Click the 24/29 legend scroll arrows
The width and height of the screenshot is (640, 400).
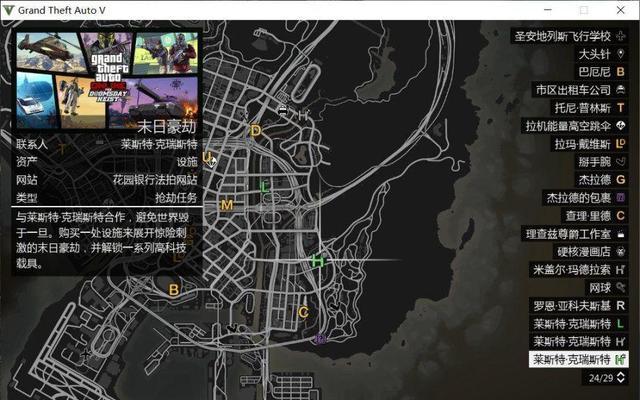[x=620, y=378]
